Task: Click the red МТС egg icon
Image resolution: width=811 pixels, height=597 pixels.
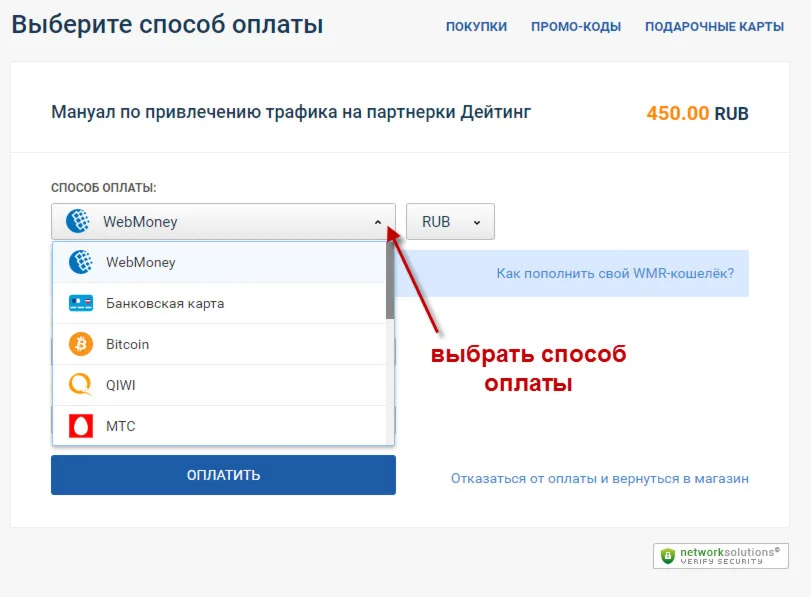Action: tap(81, 426)
